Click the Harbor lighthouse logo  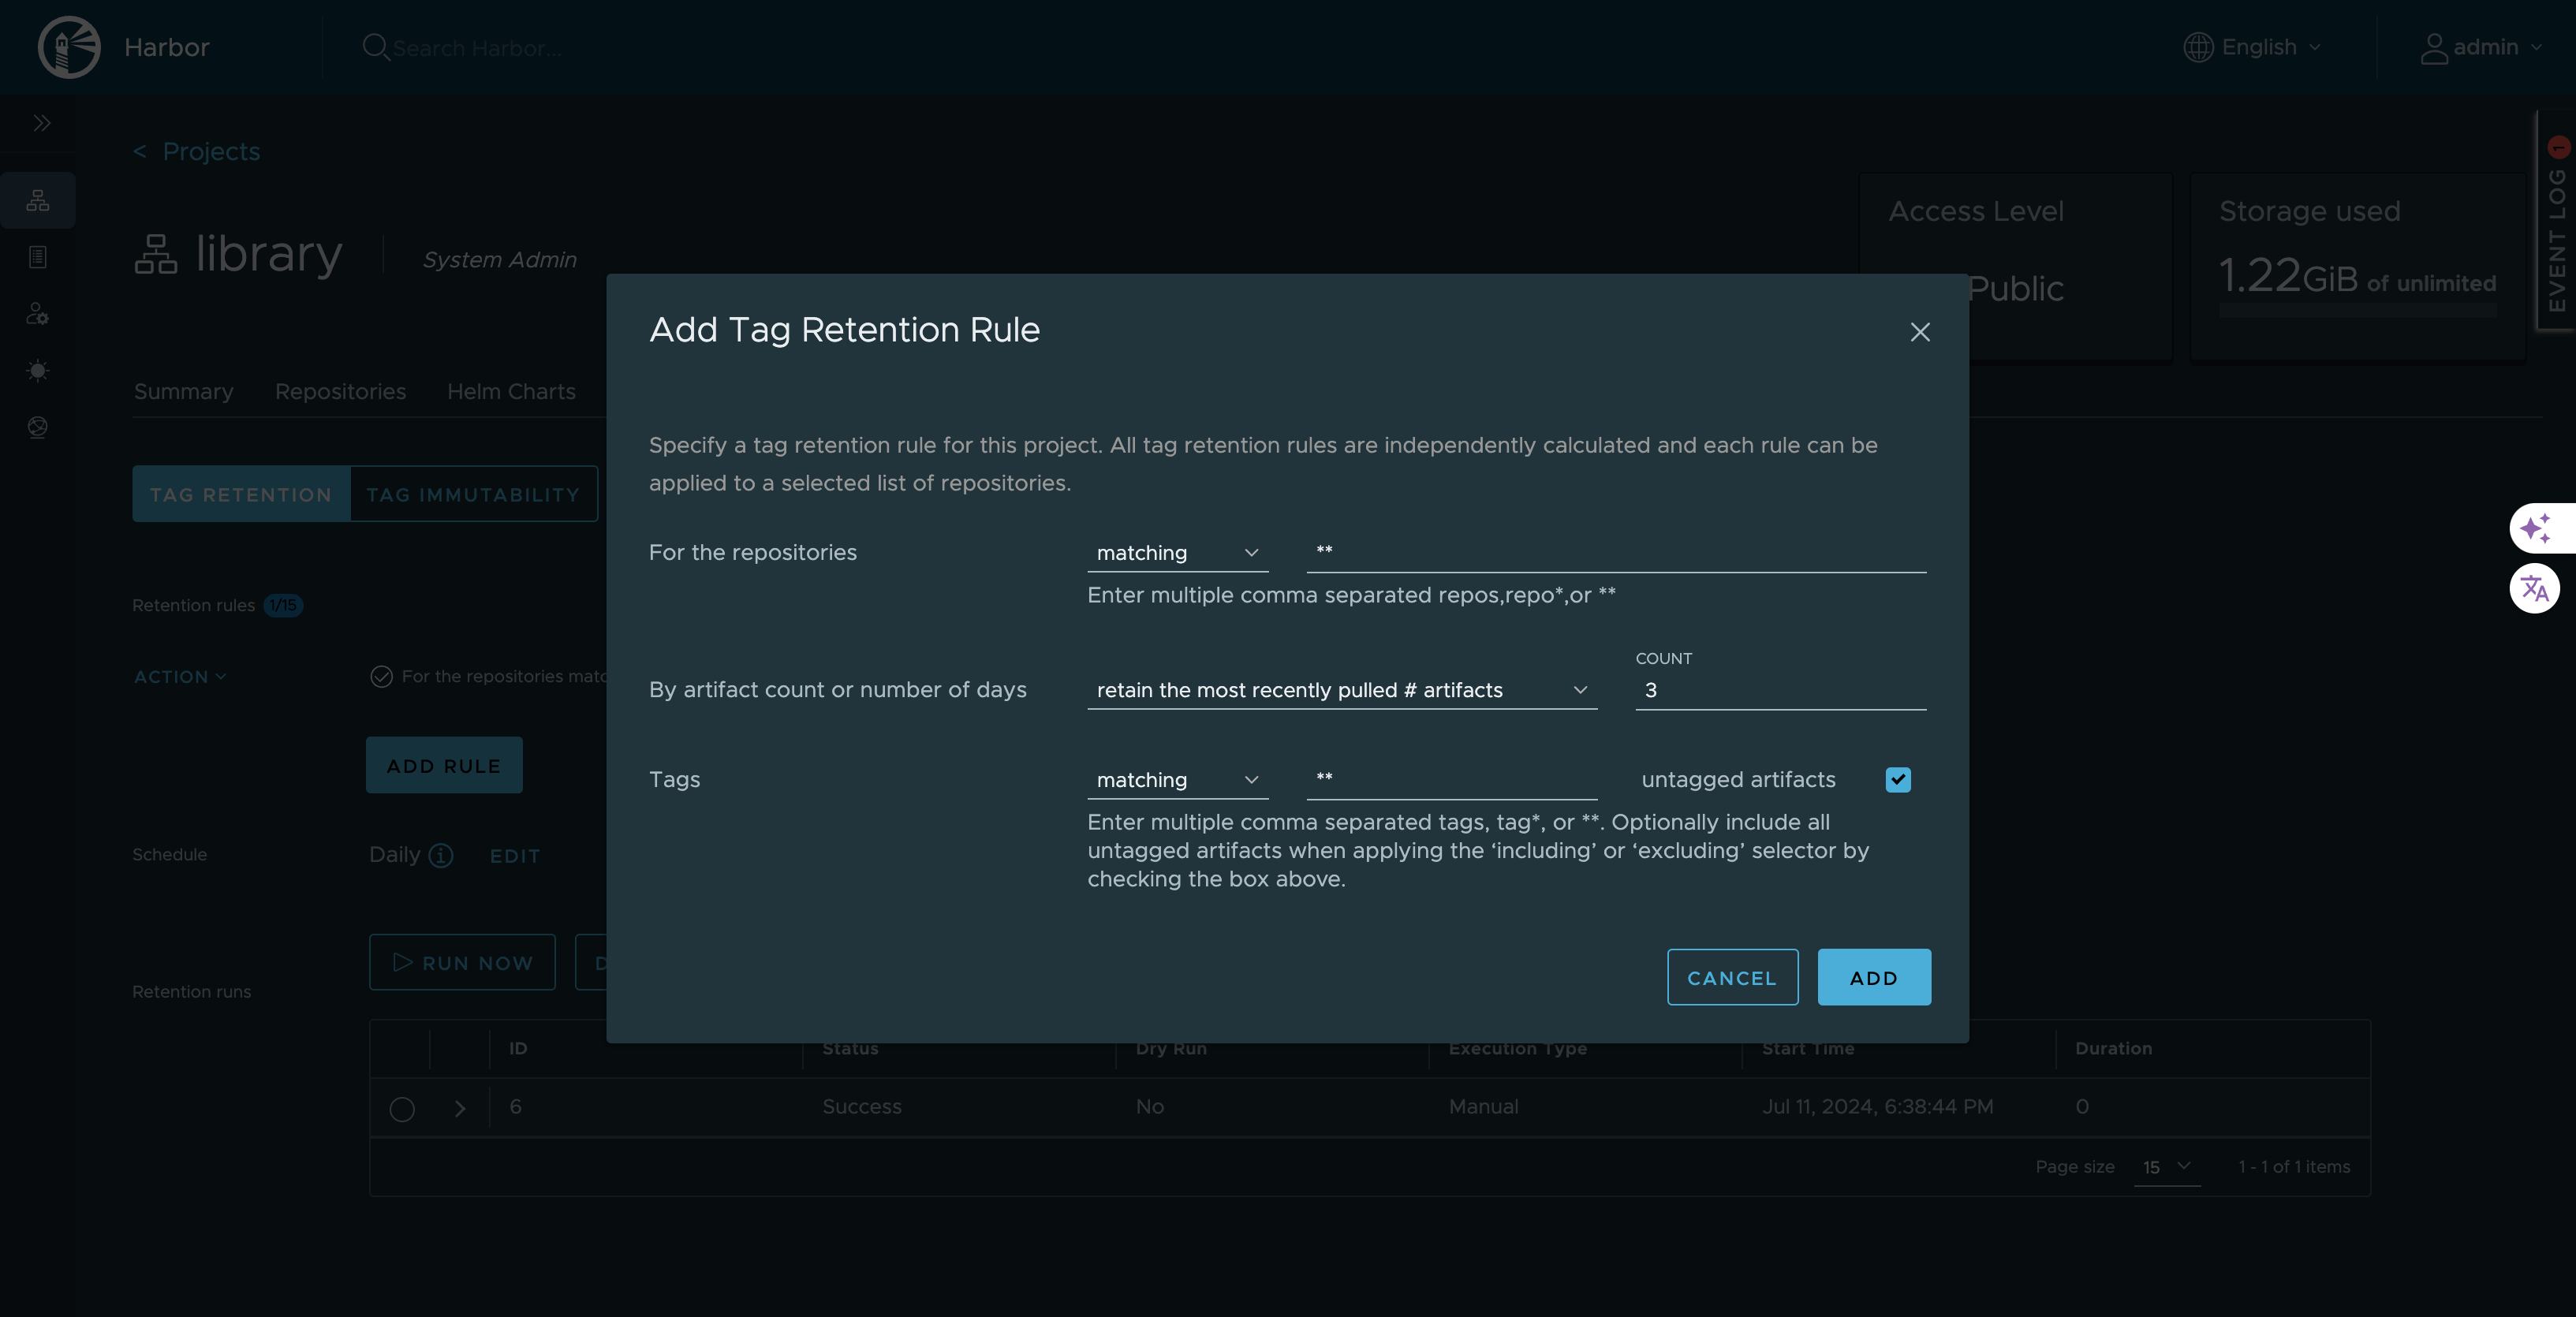point(69,47)
